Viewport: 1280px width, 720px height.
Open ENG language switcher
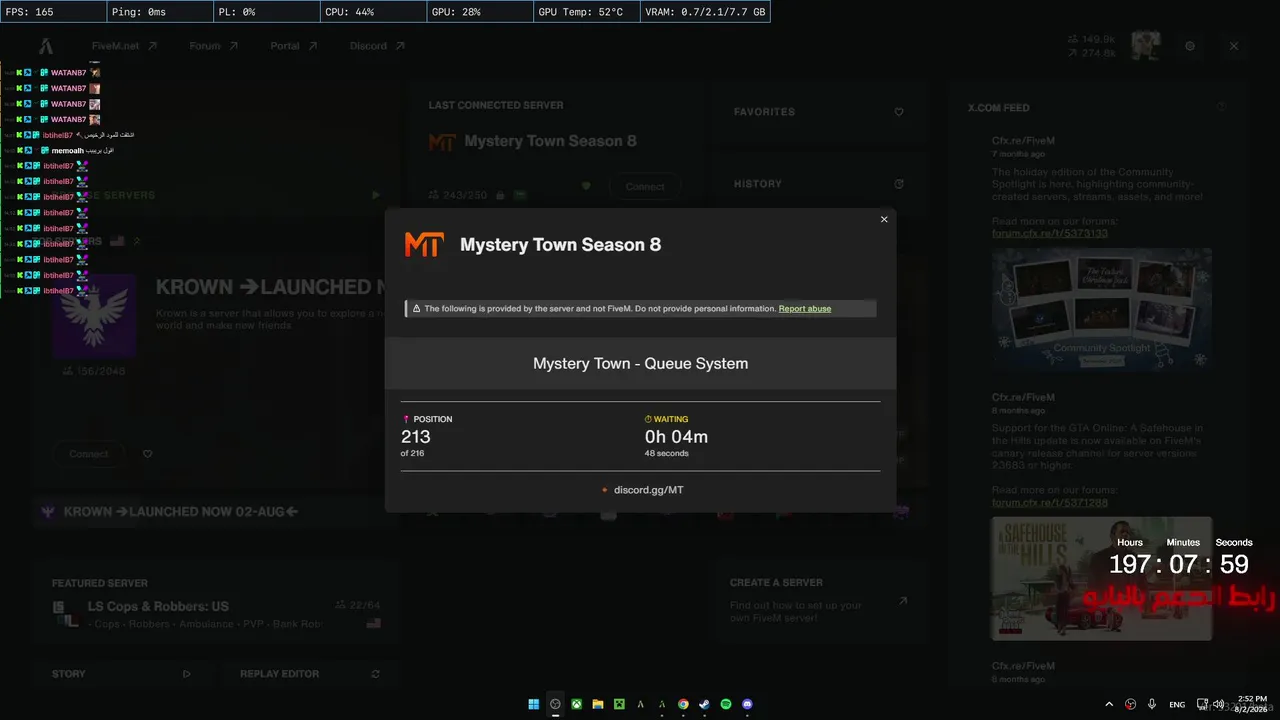pyautogui.click(x=1177, y=704)
